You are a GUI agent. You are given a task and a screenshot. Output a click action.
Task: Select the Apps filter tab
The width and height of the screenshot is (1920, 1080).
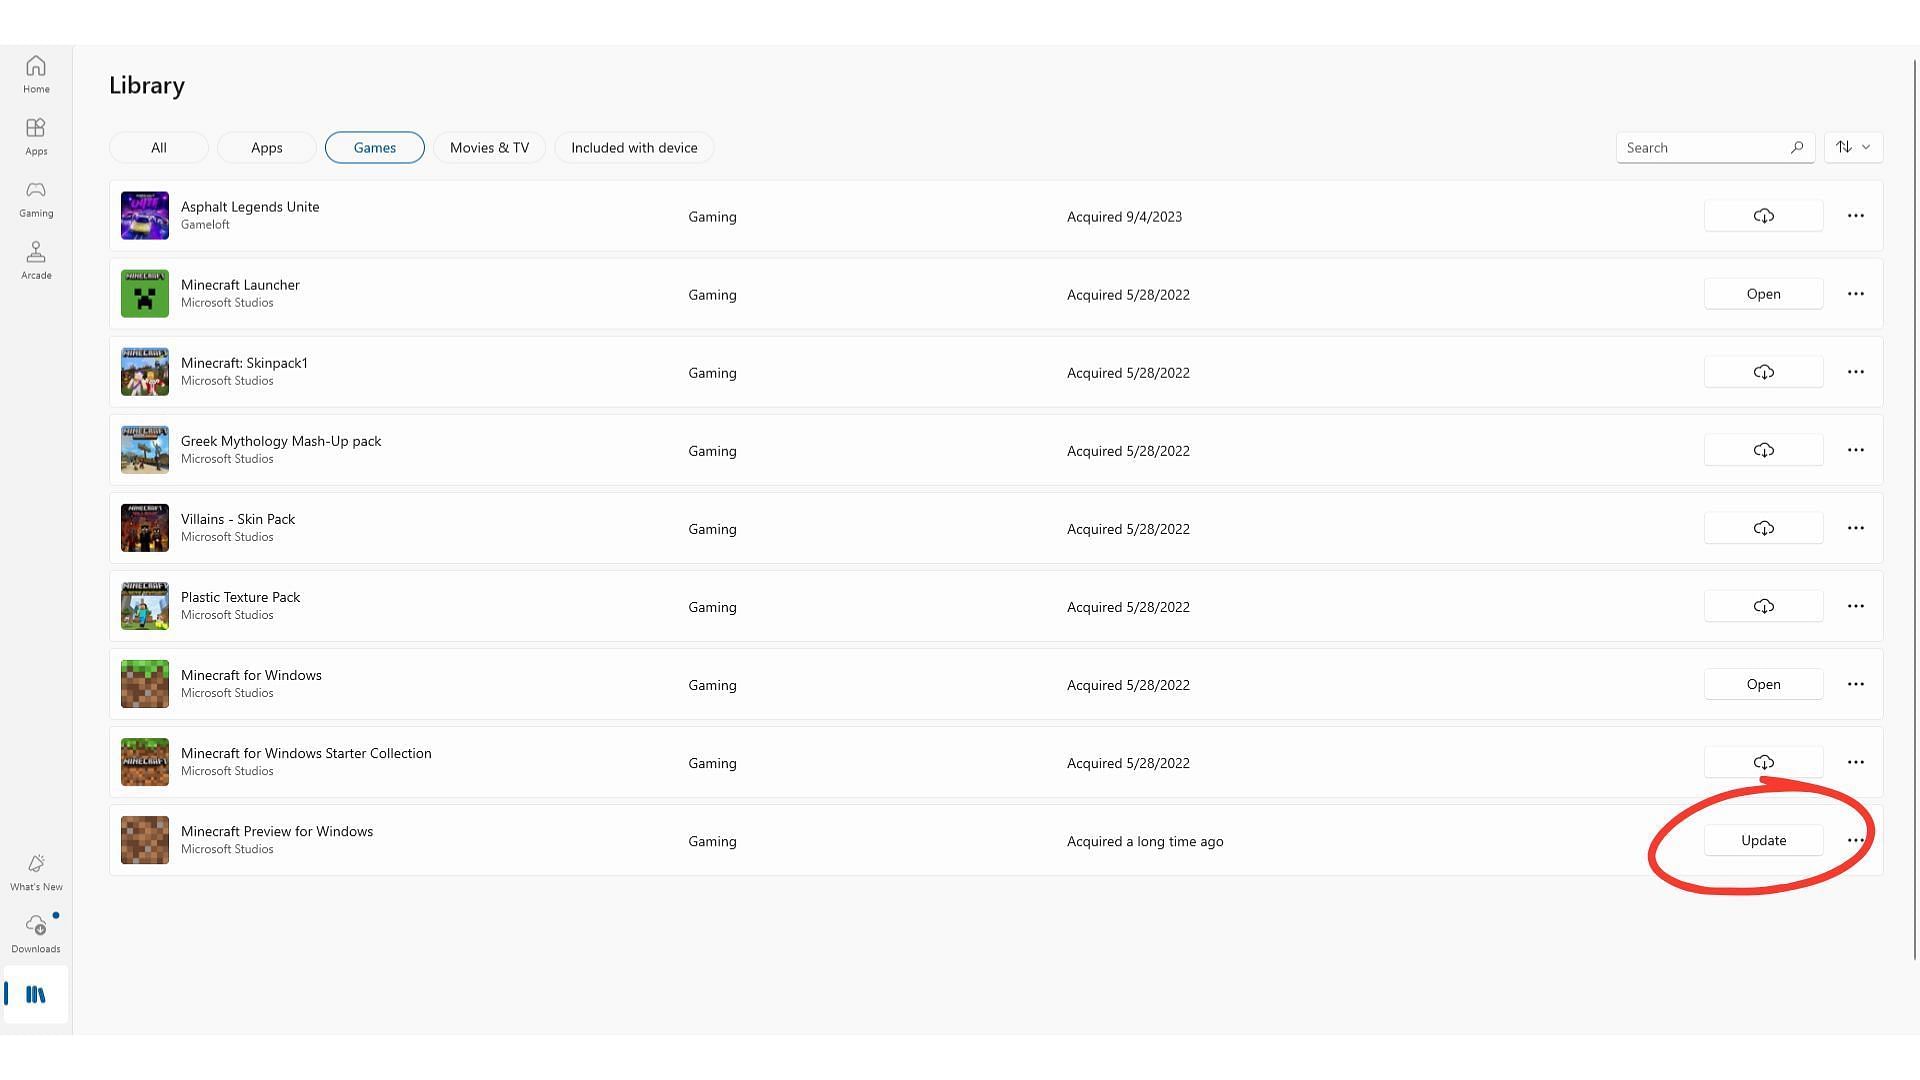(266, 146)
